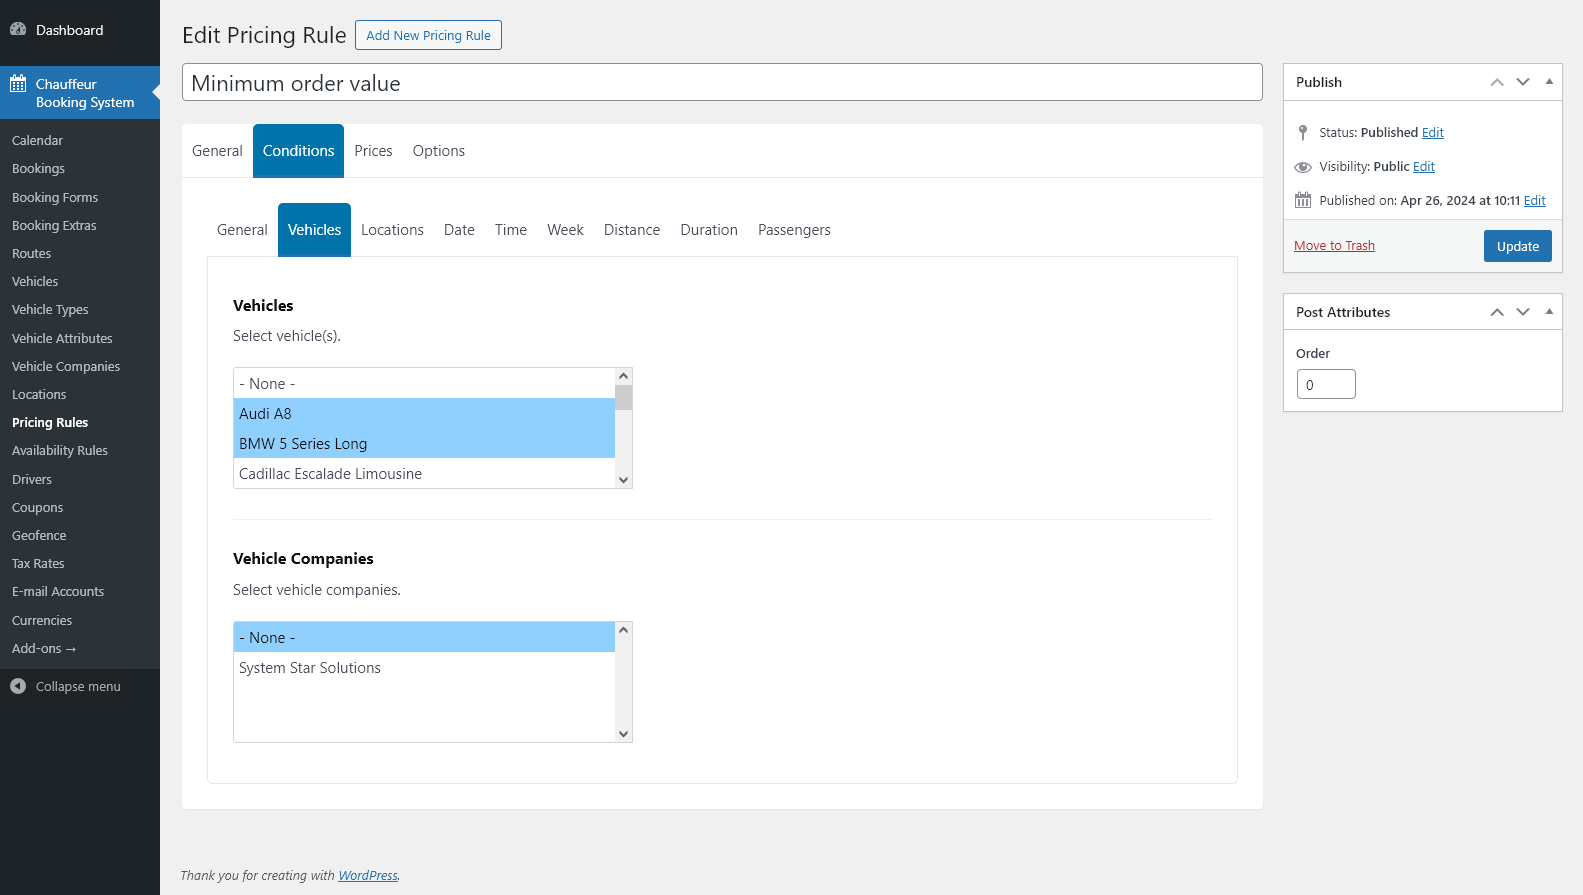Open the Week sub-tab

click(565, 230)
